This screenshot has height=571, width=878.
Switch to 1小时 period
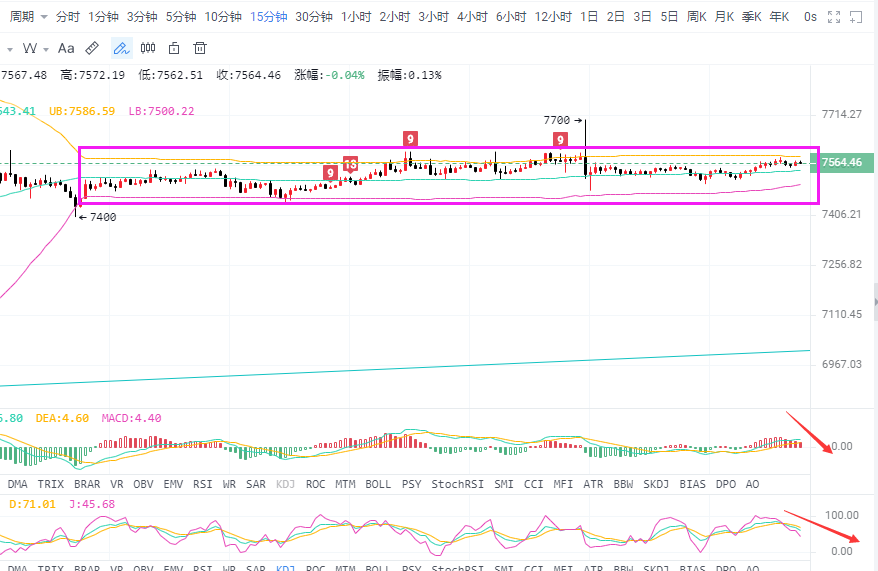point(356,17)
